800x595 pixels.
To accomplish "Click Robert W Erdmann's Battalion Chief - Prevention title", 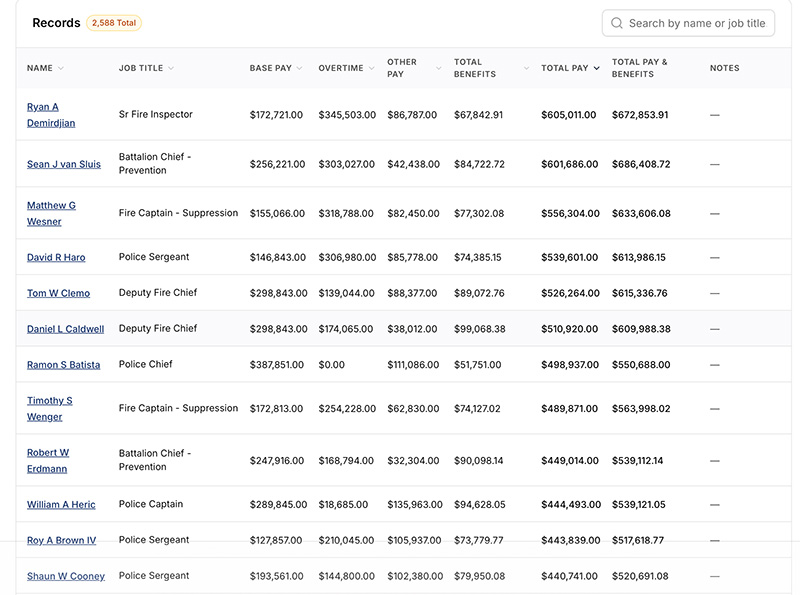I will coord(155,460).
